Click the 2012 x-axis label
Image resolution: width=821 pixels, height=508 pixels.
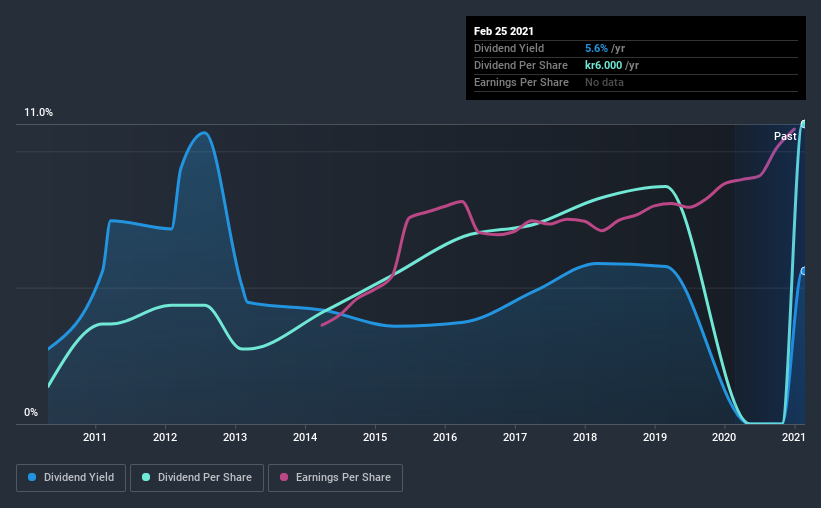[165, 437]
